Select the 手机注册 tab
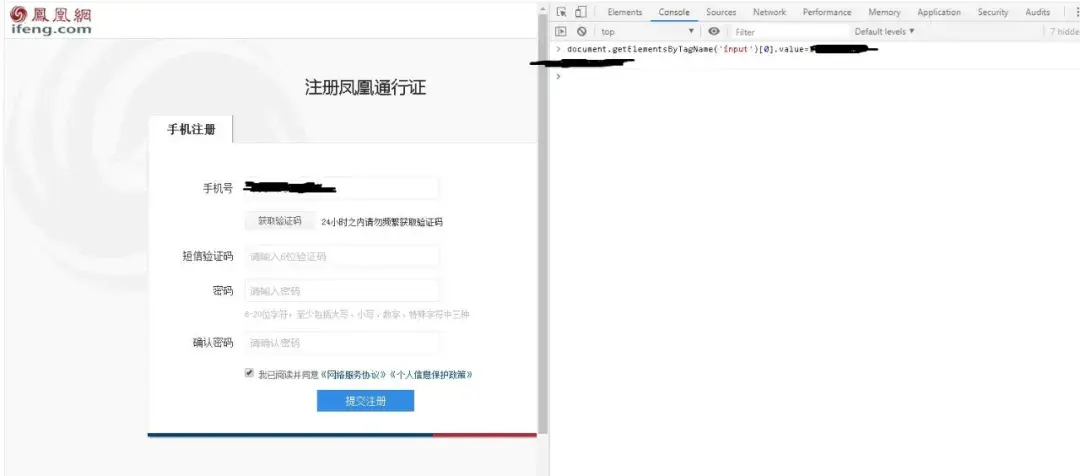Image resolution: width=1080 pixels, height=476 pixels. point(191,129)
